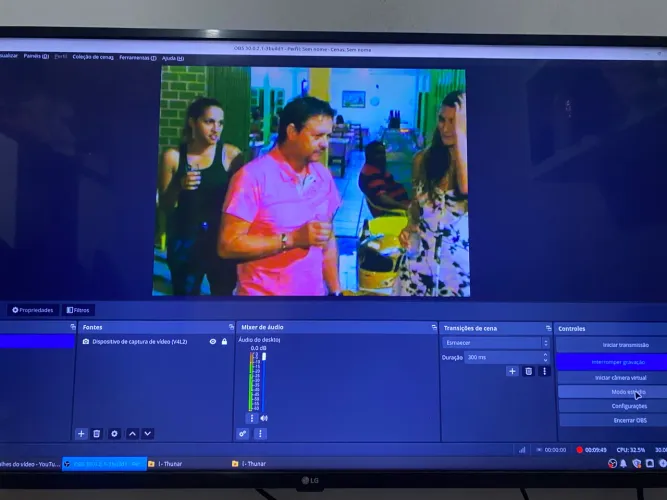
Task: Delete the transition using trash icon
Action: (528, 371)
